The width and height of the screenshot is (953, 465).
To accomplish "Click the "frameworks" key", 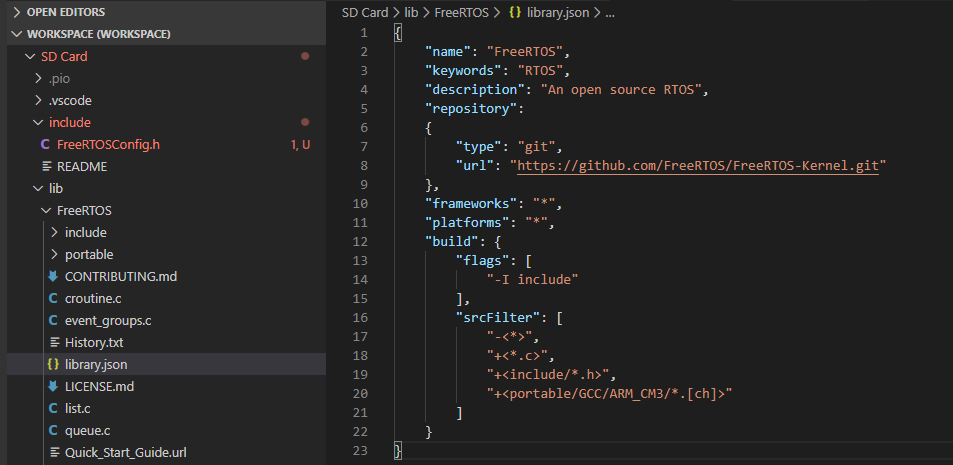I will pyautogui.click(x=470, y=203).
